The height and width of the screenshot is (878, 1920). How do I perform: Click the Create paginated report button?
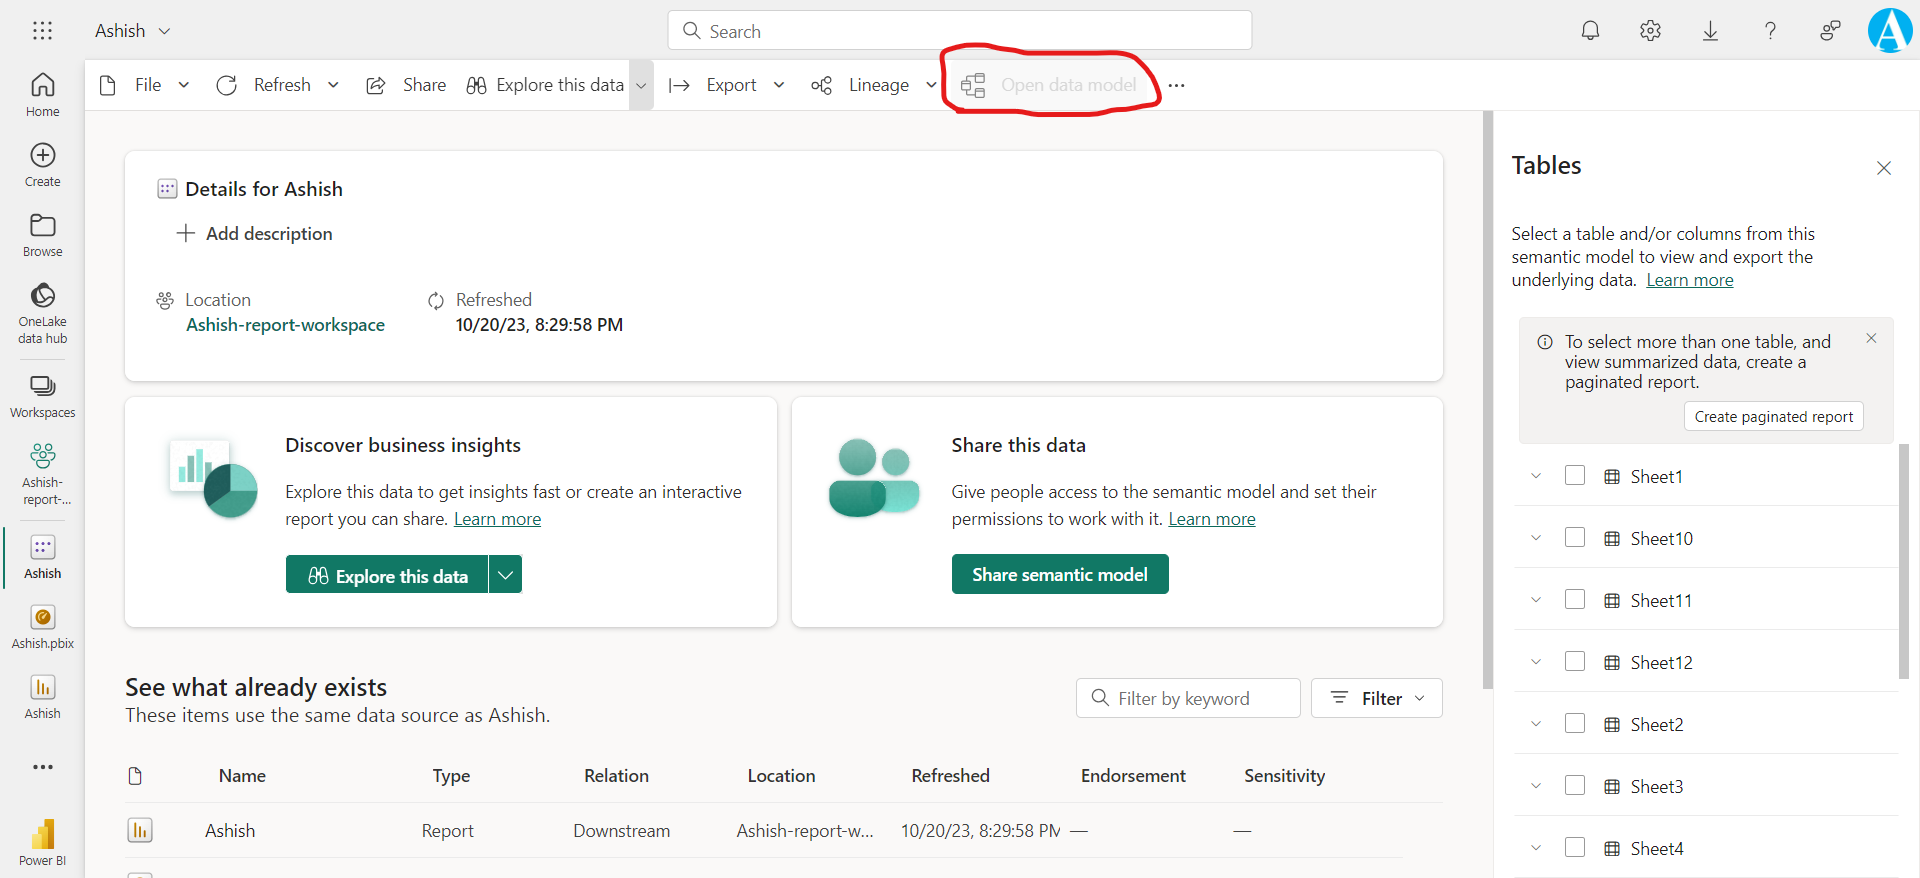pyautogui.click(x=1773, y=417)
